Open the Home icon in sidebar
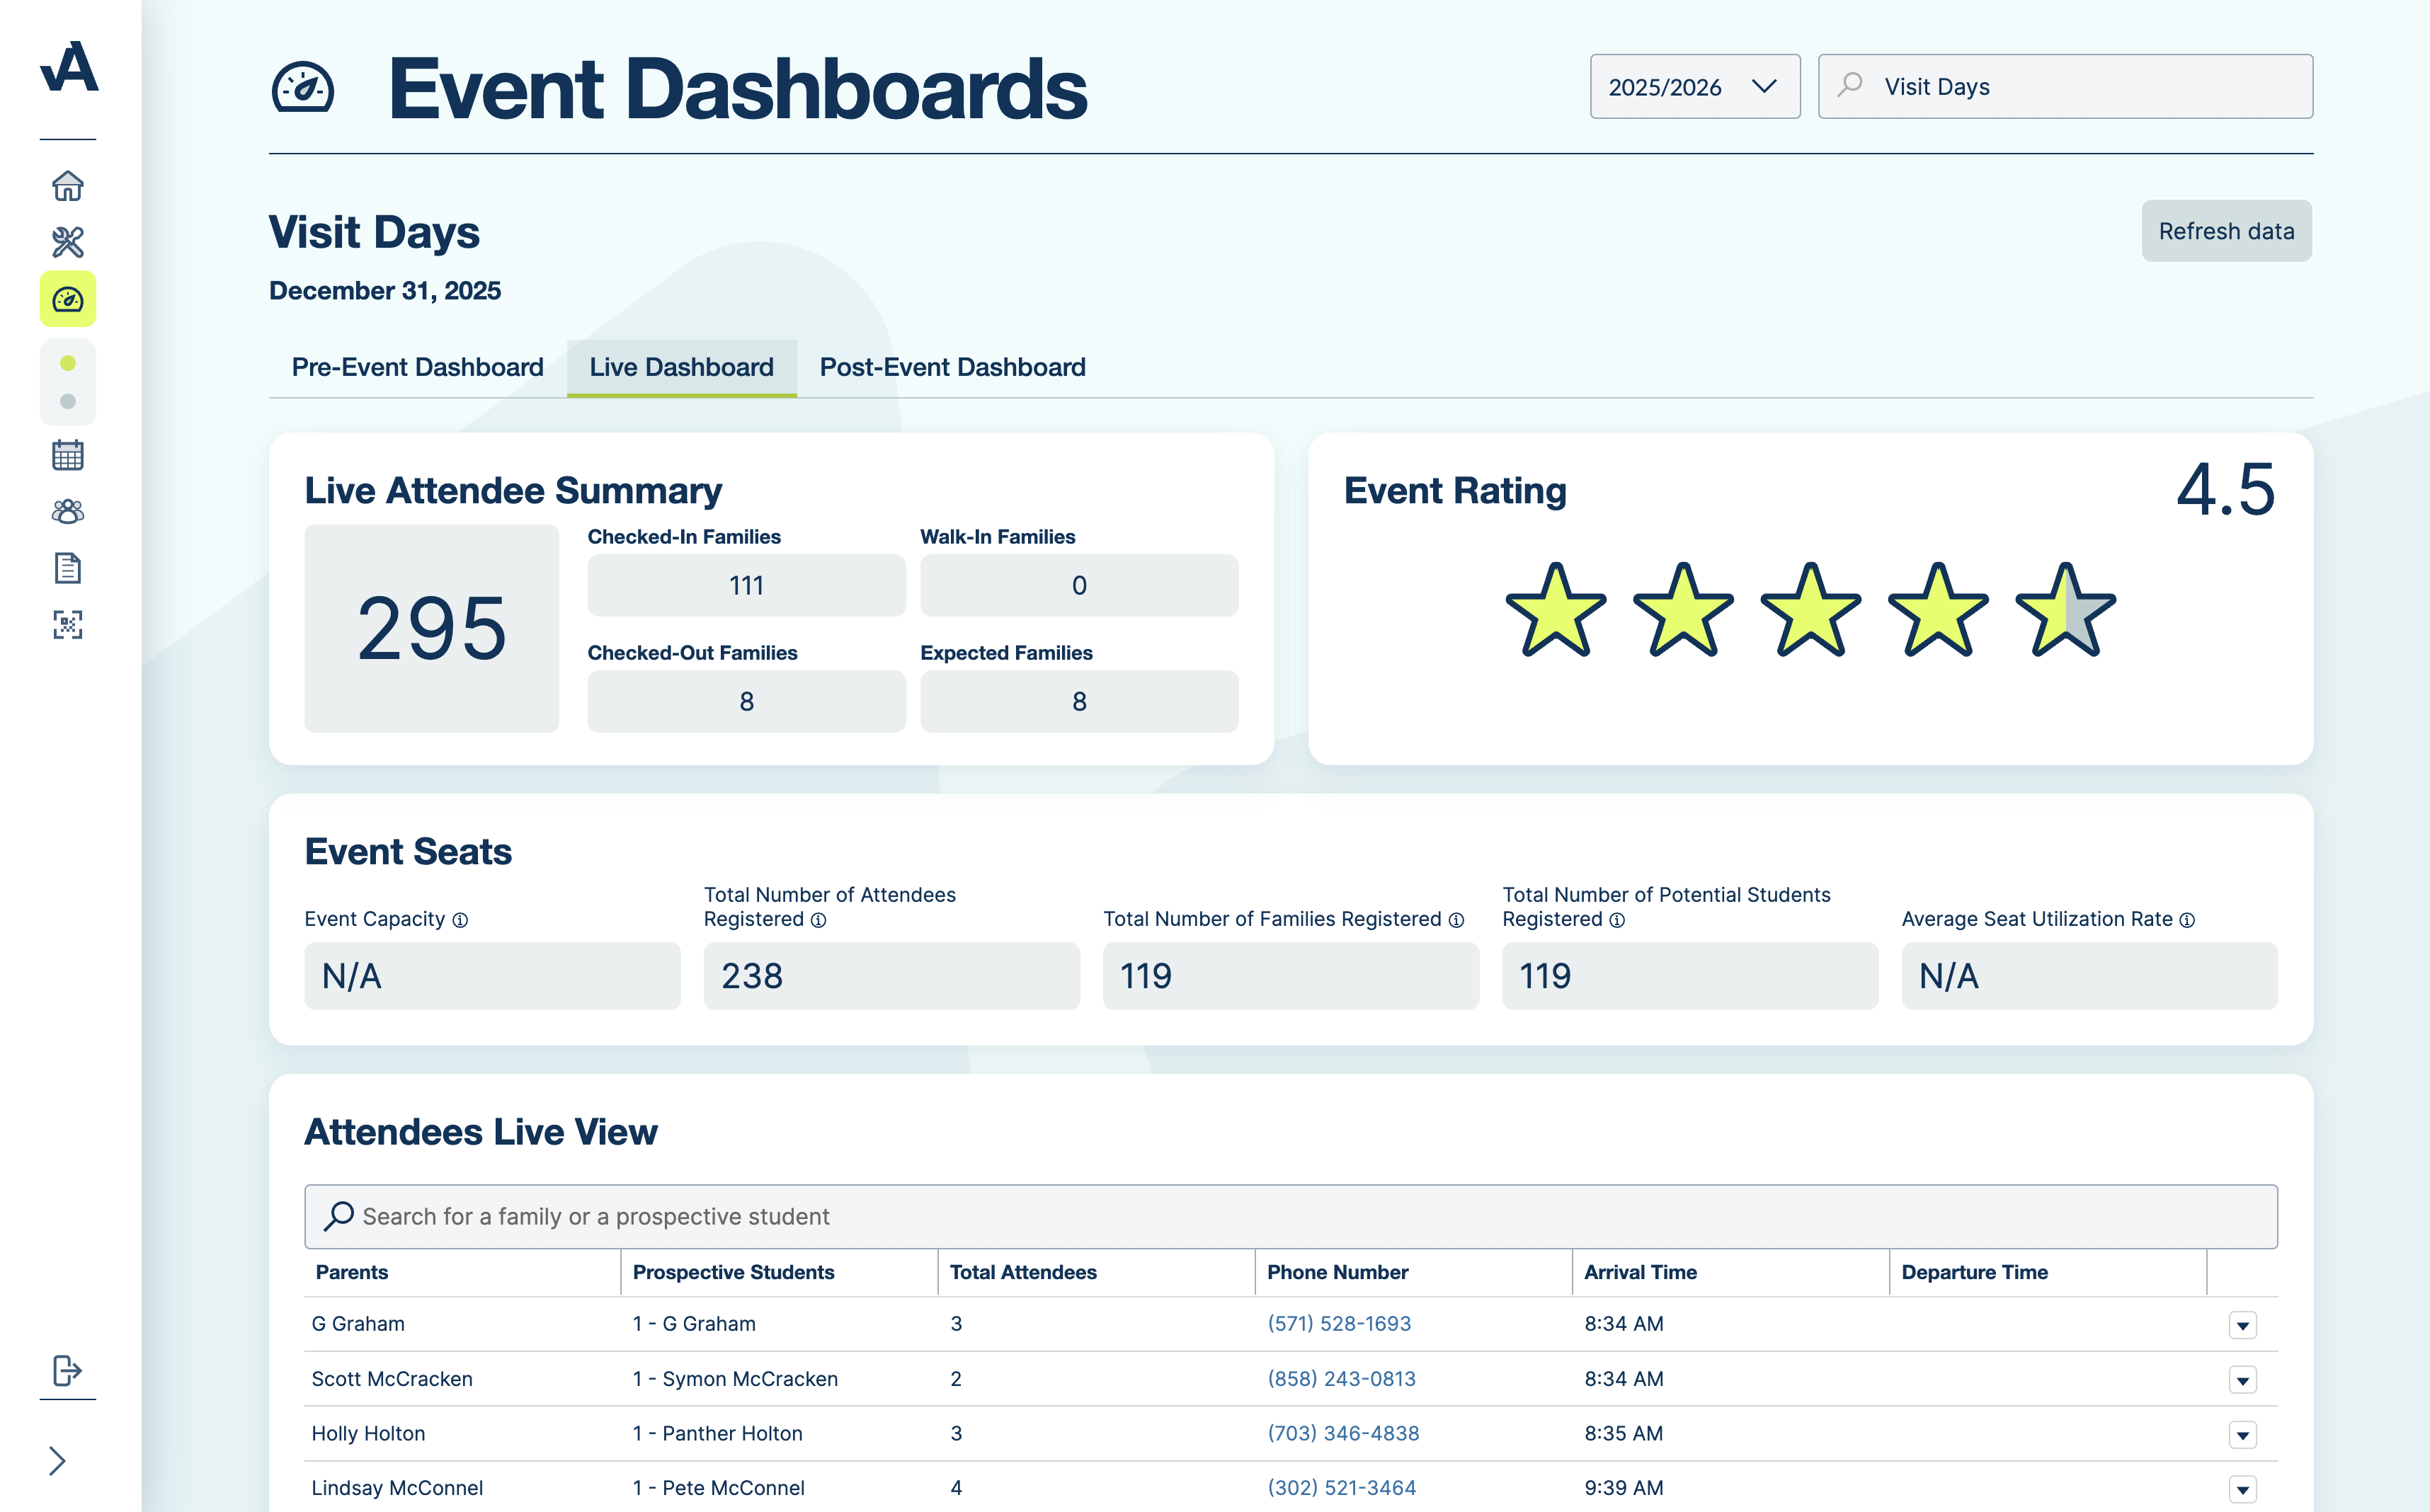Screen dimensions: 2430x1512 click(67, 186)
